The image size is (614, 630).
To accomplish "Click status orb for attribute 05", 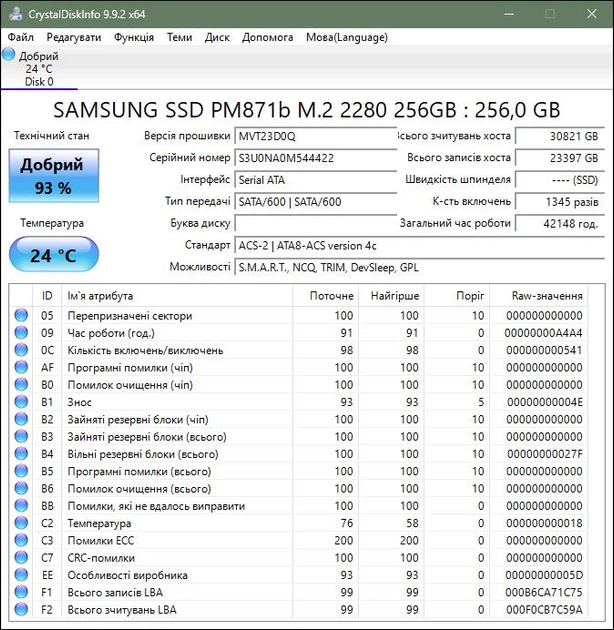I will click(21, 315).
